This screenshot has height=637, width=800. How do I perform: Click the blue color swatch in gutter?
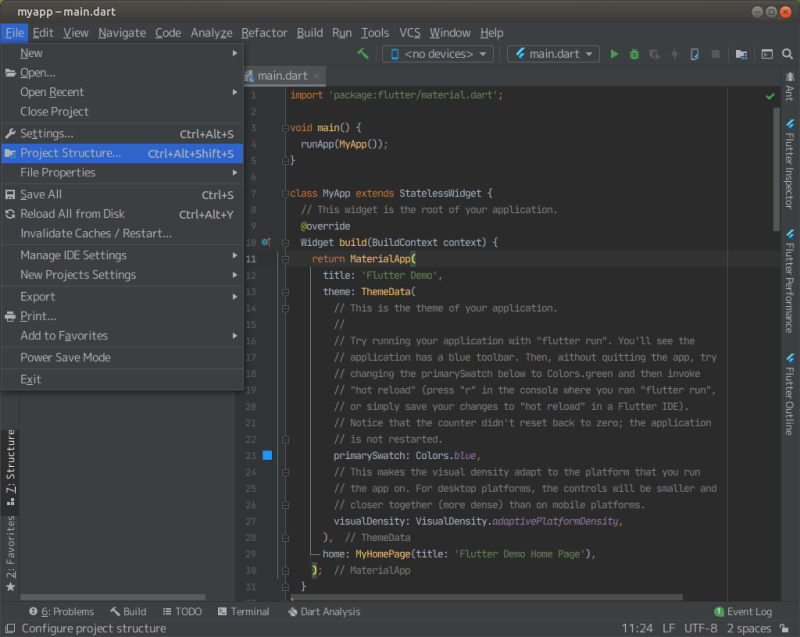[x=267, y=456]
